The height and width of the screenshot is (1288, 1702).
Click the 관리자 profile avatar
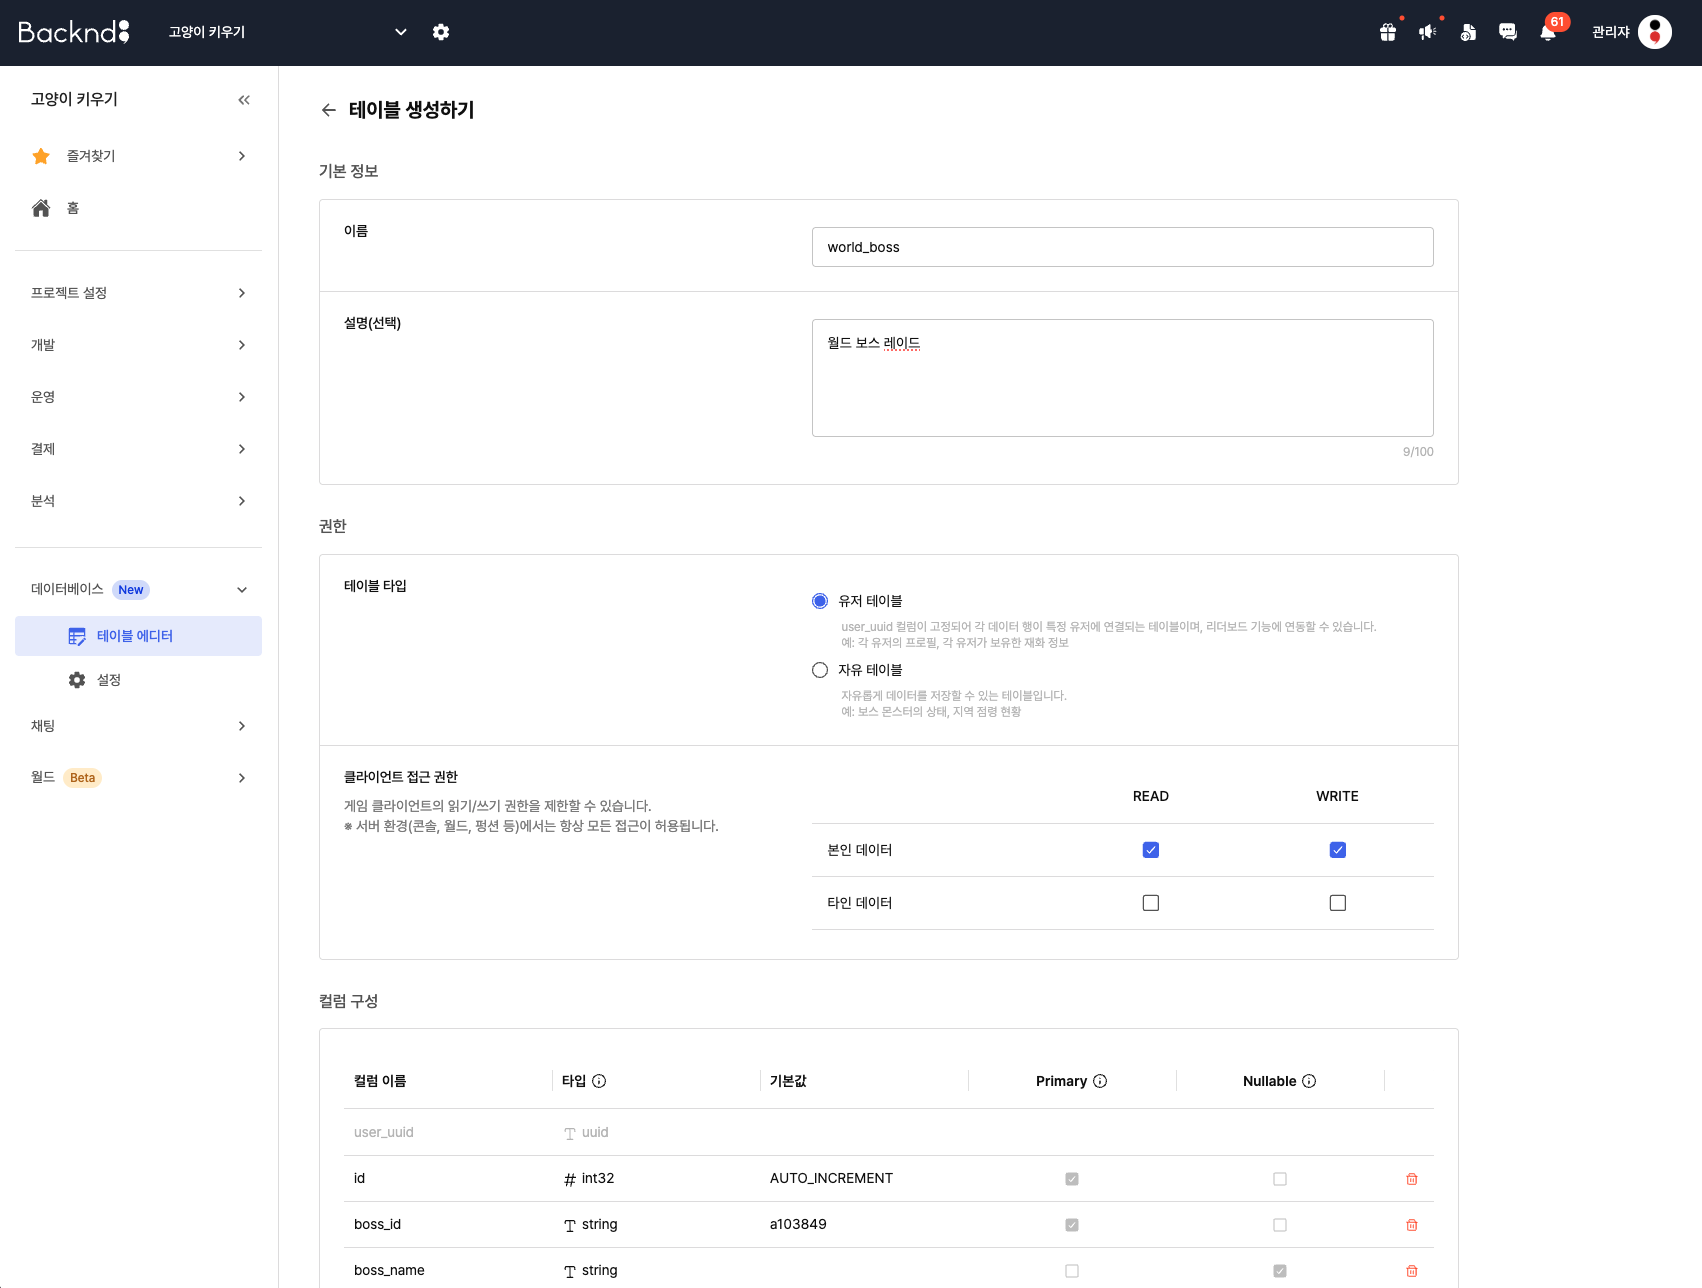[x=1655, y=32]
